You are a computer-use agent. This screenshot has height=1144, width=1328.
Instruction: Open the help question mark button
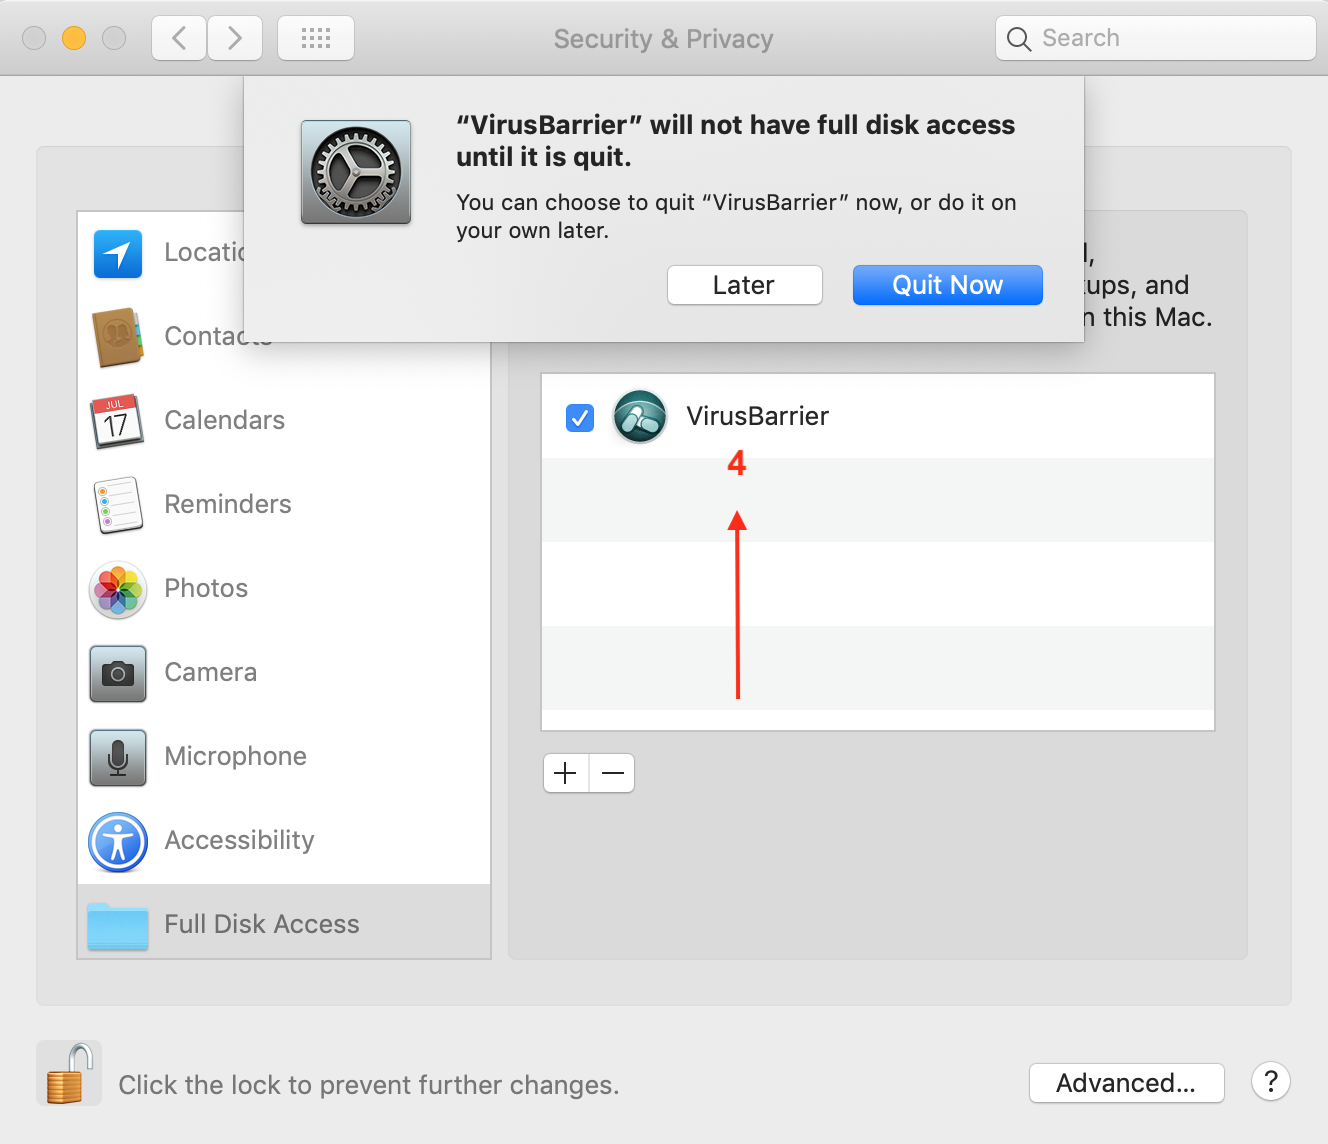point(1270,1081)
